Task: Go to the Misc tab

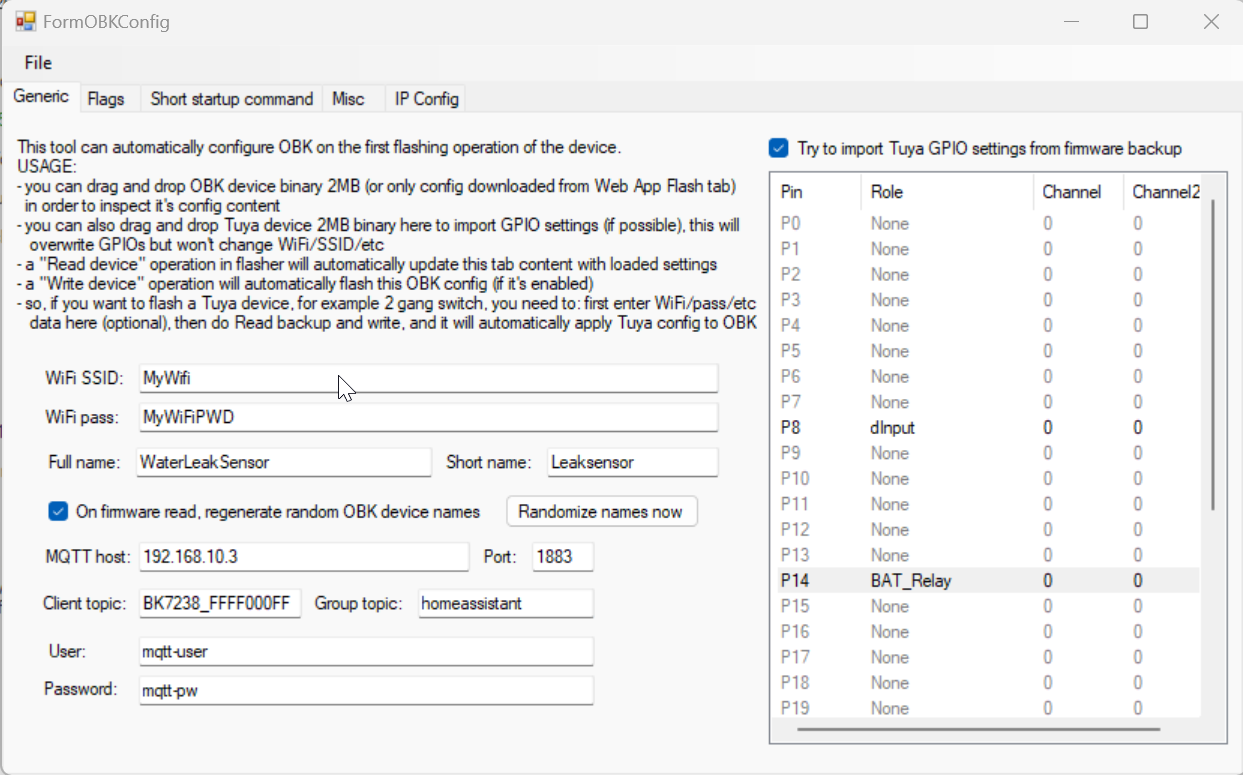Action: click(348, 98)
